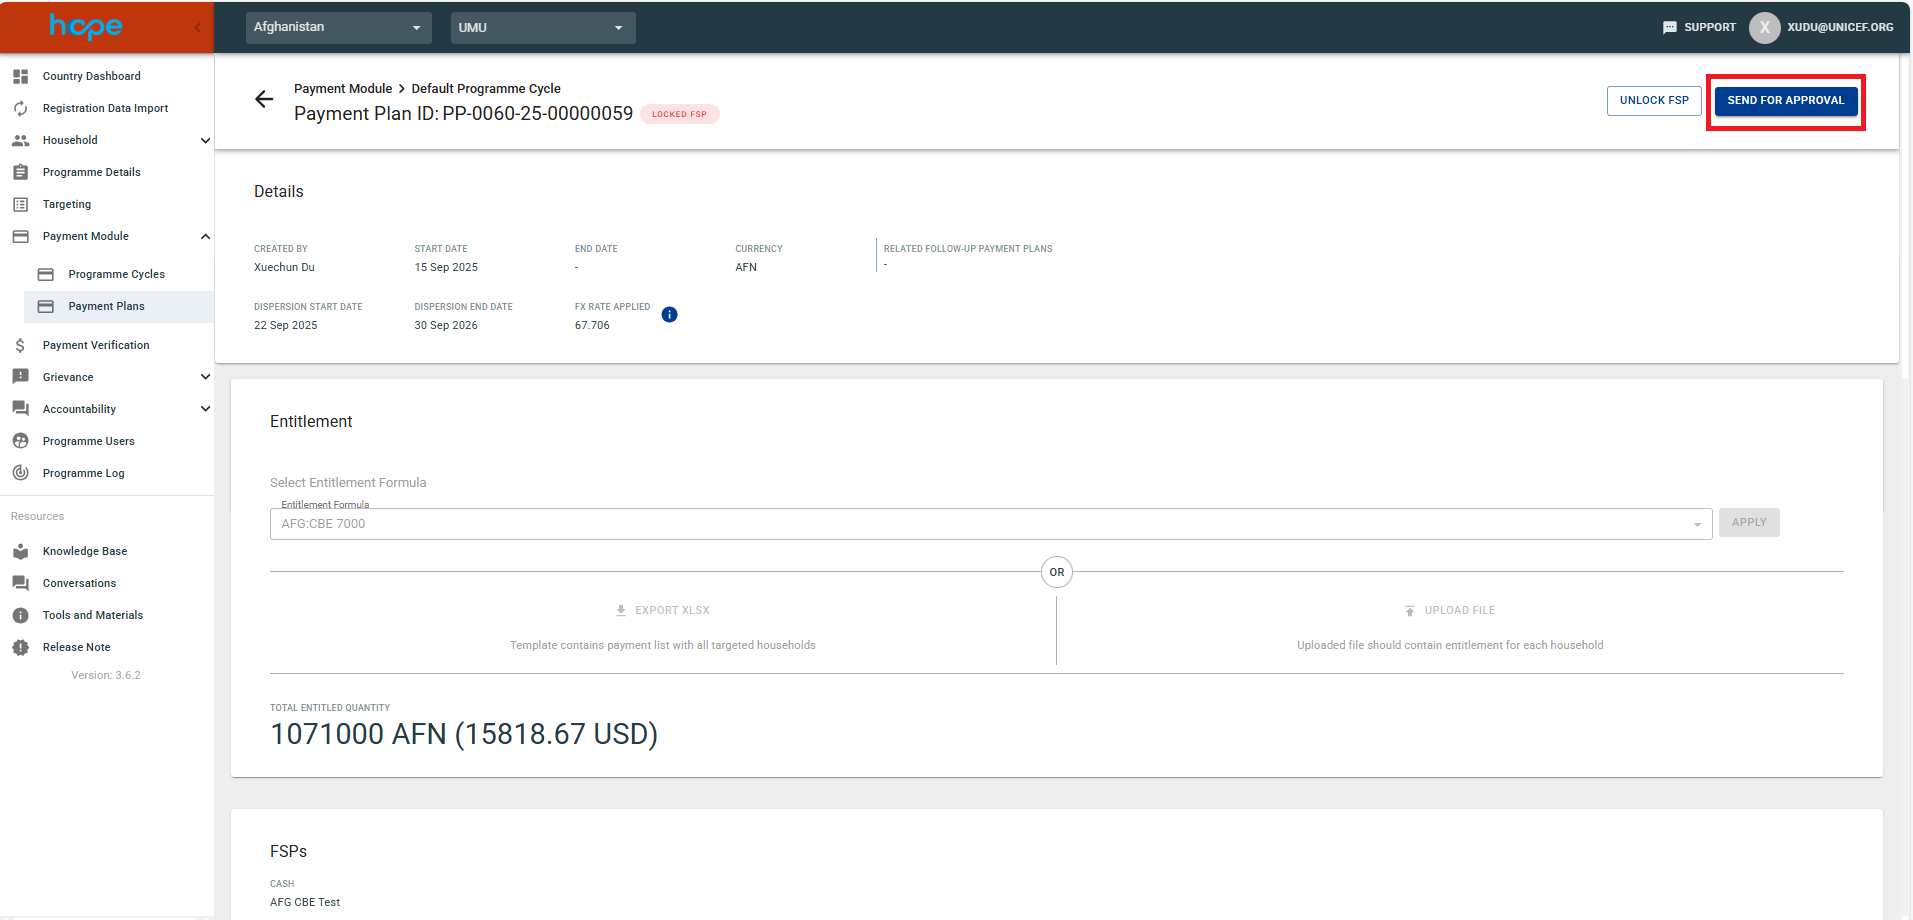Click the Programme Log icon

click(x=20, y=473)
